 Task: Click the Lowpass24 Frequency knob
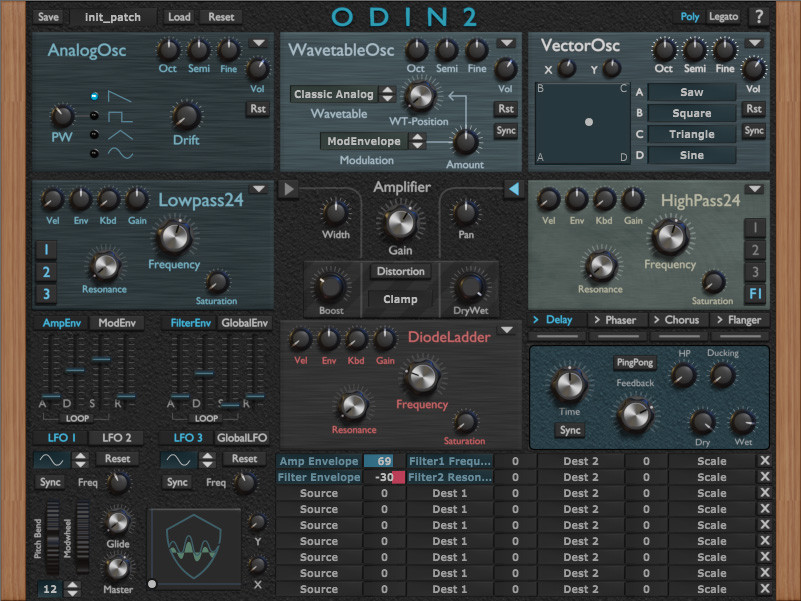click(x=174, y=237)
